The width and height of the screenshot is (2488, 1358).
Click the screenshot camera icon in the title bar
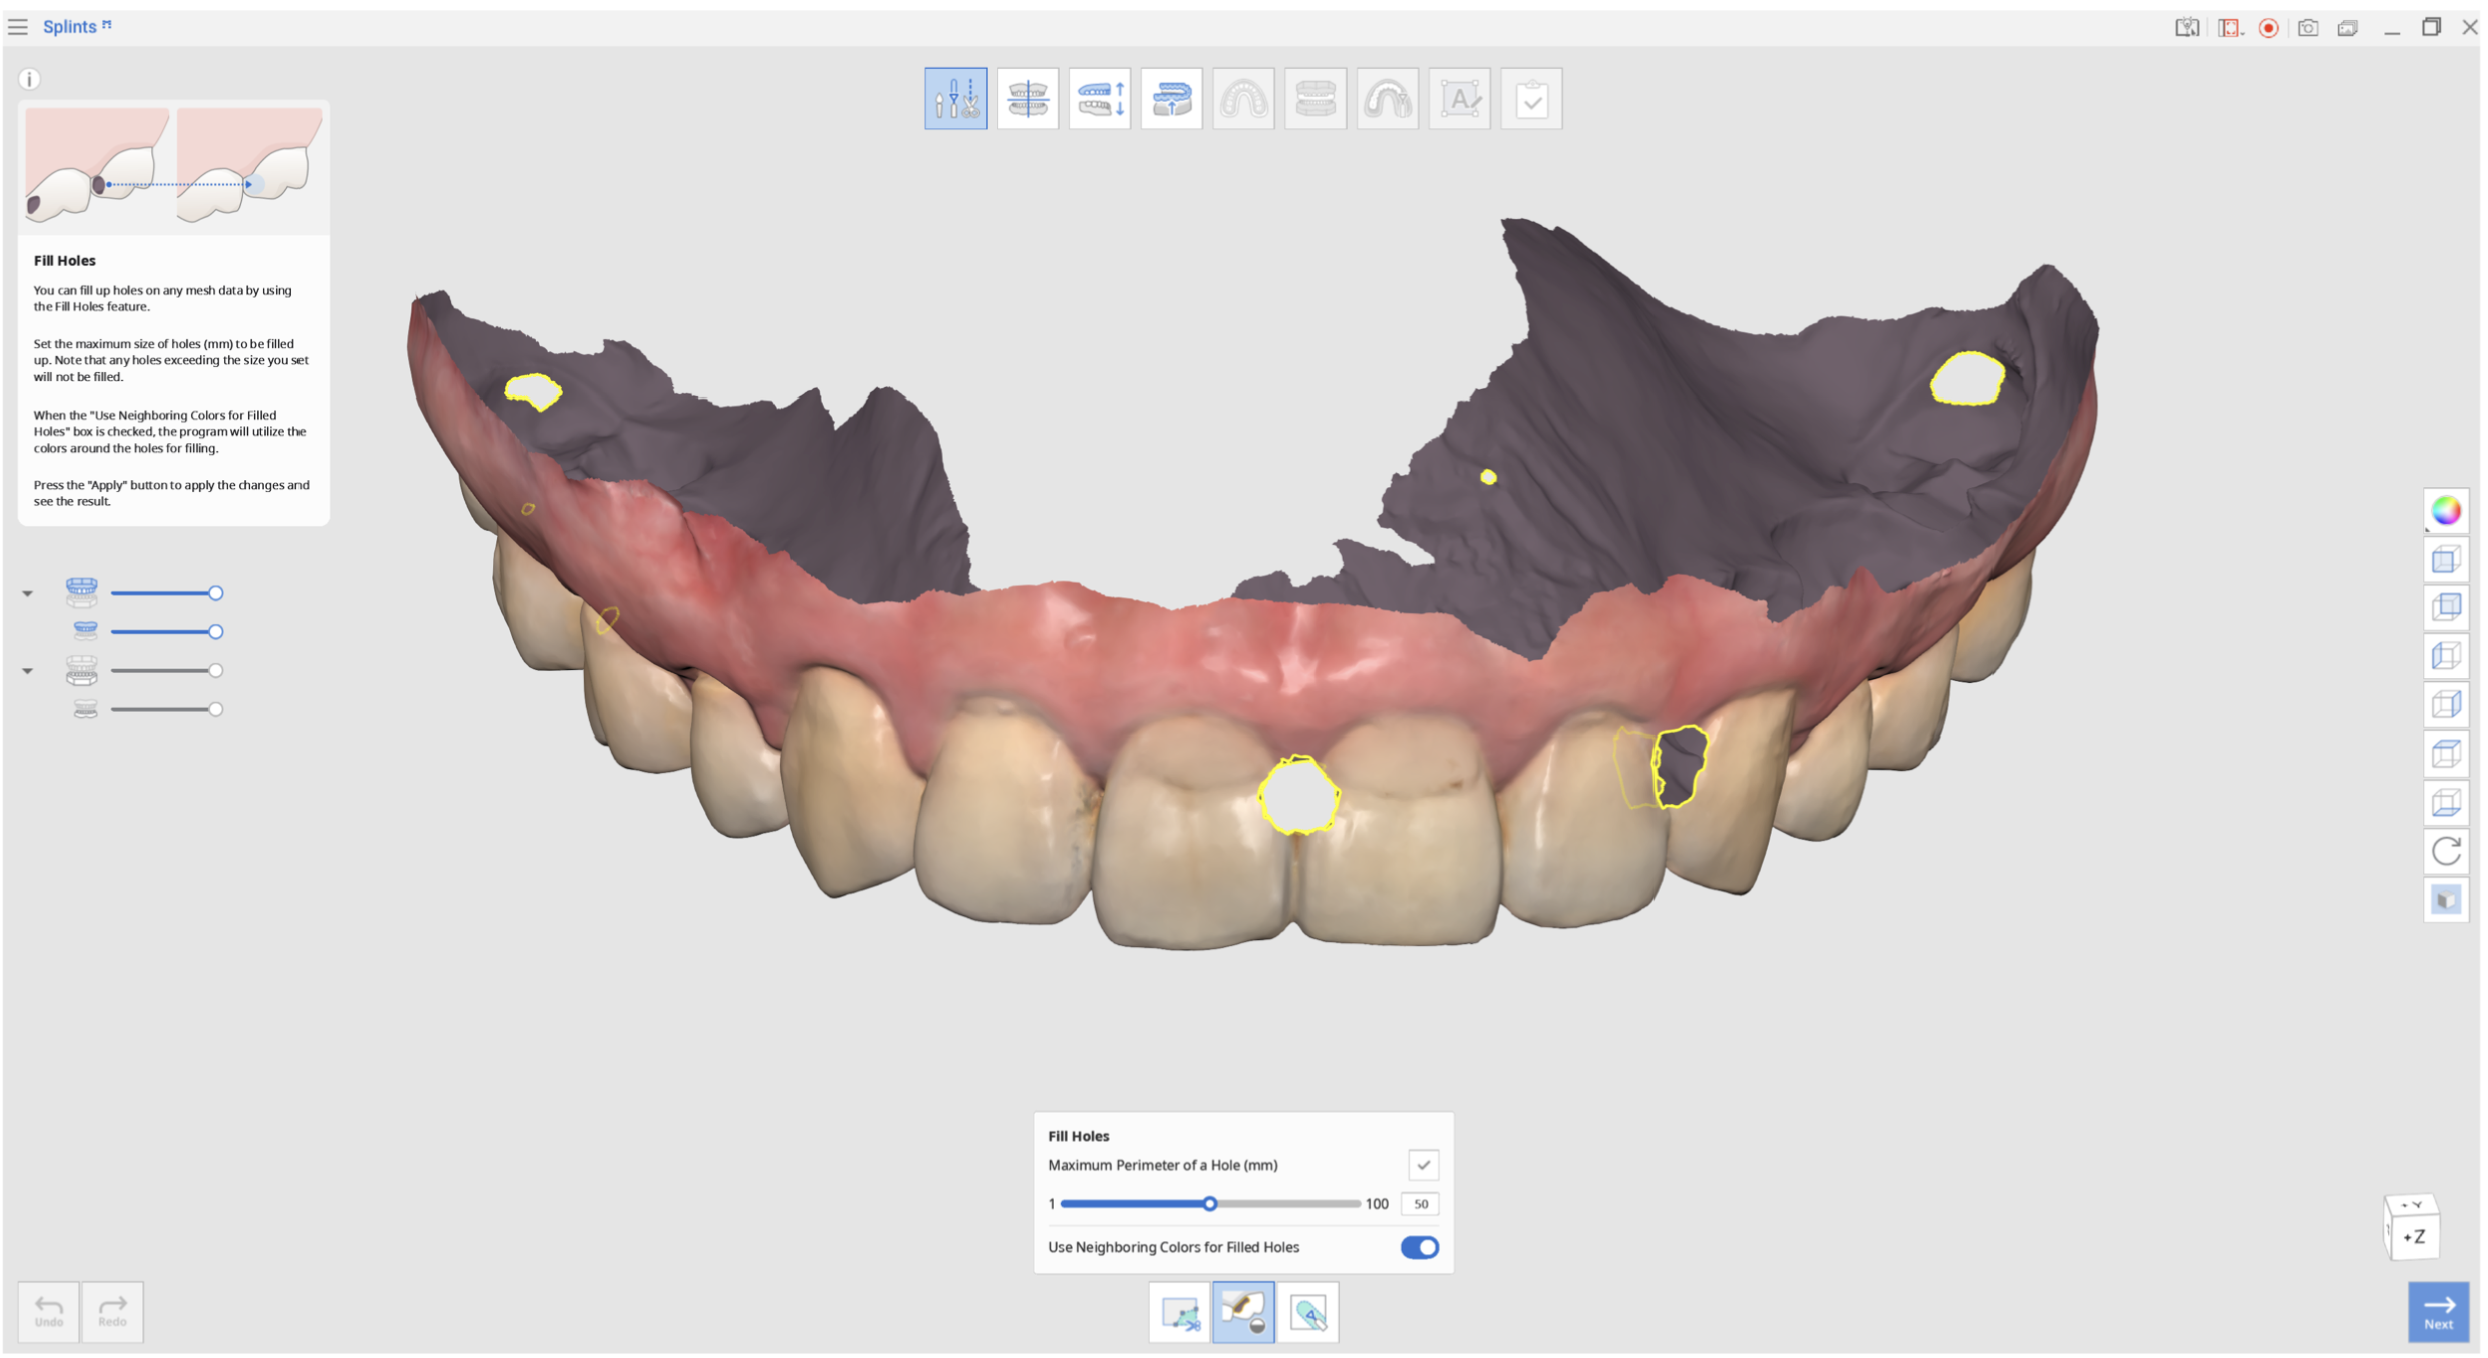[2308, 27]
